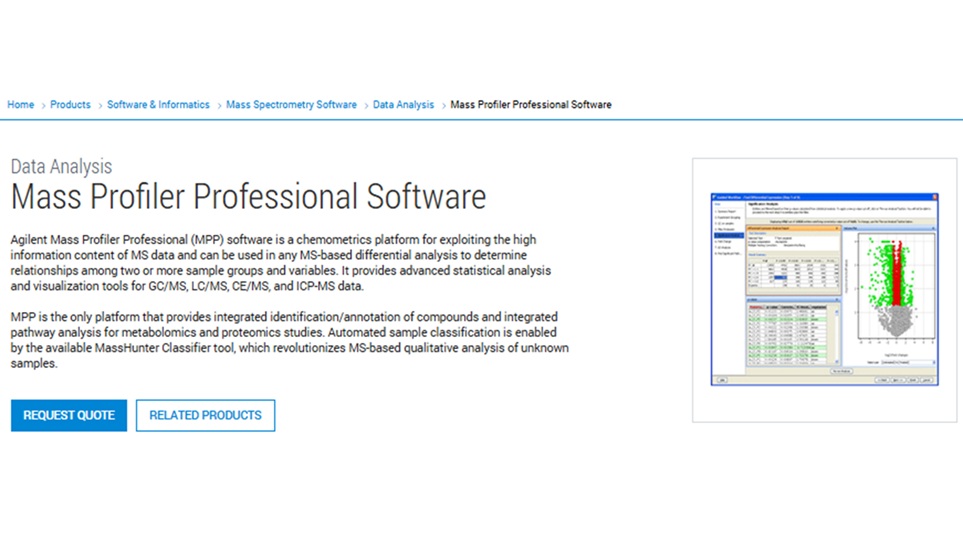Click chevron after Software & Informatics
The height and width of the screenshot is (540, 963).
[218, 106]
